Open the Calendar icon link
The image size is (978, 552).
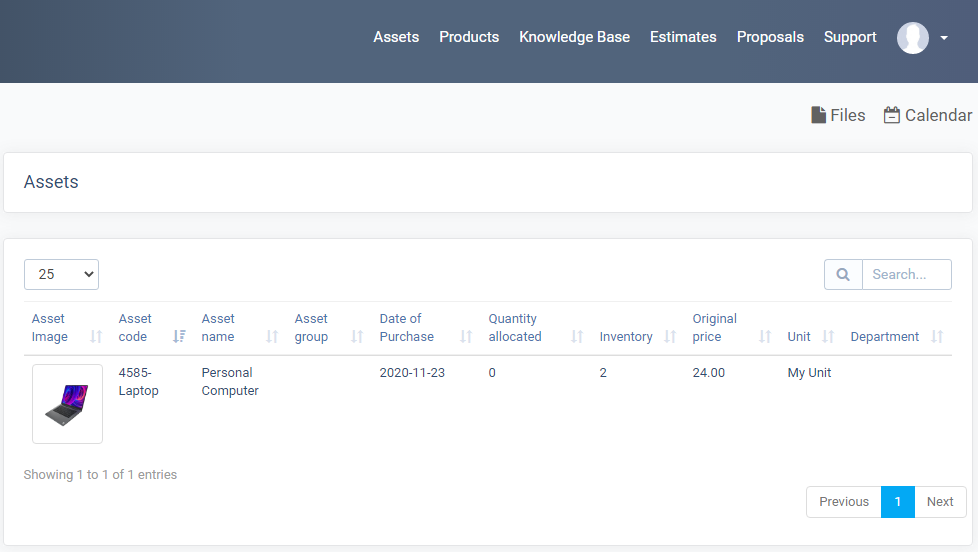(x=891, y=115)
